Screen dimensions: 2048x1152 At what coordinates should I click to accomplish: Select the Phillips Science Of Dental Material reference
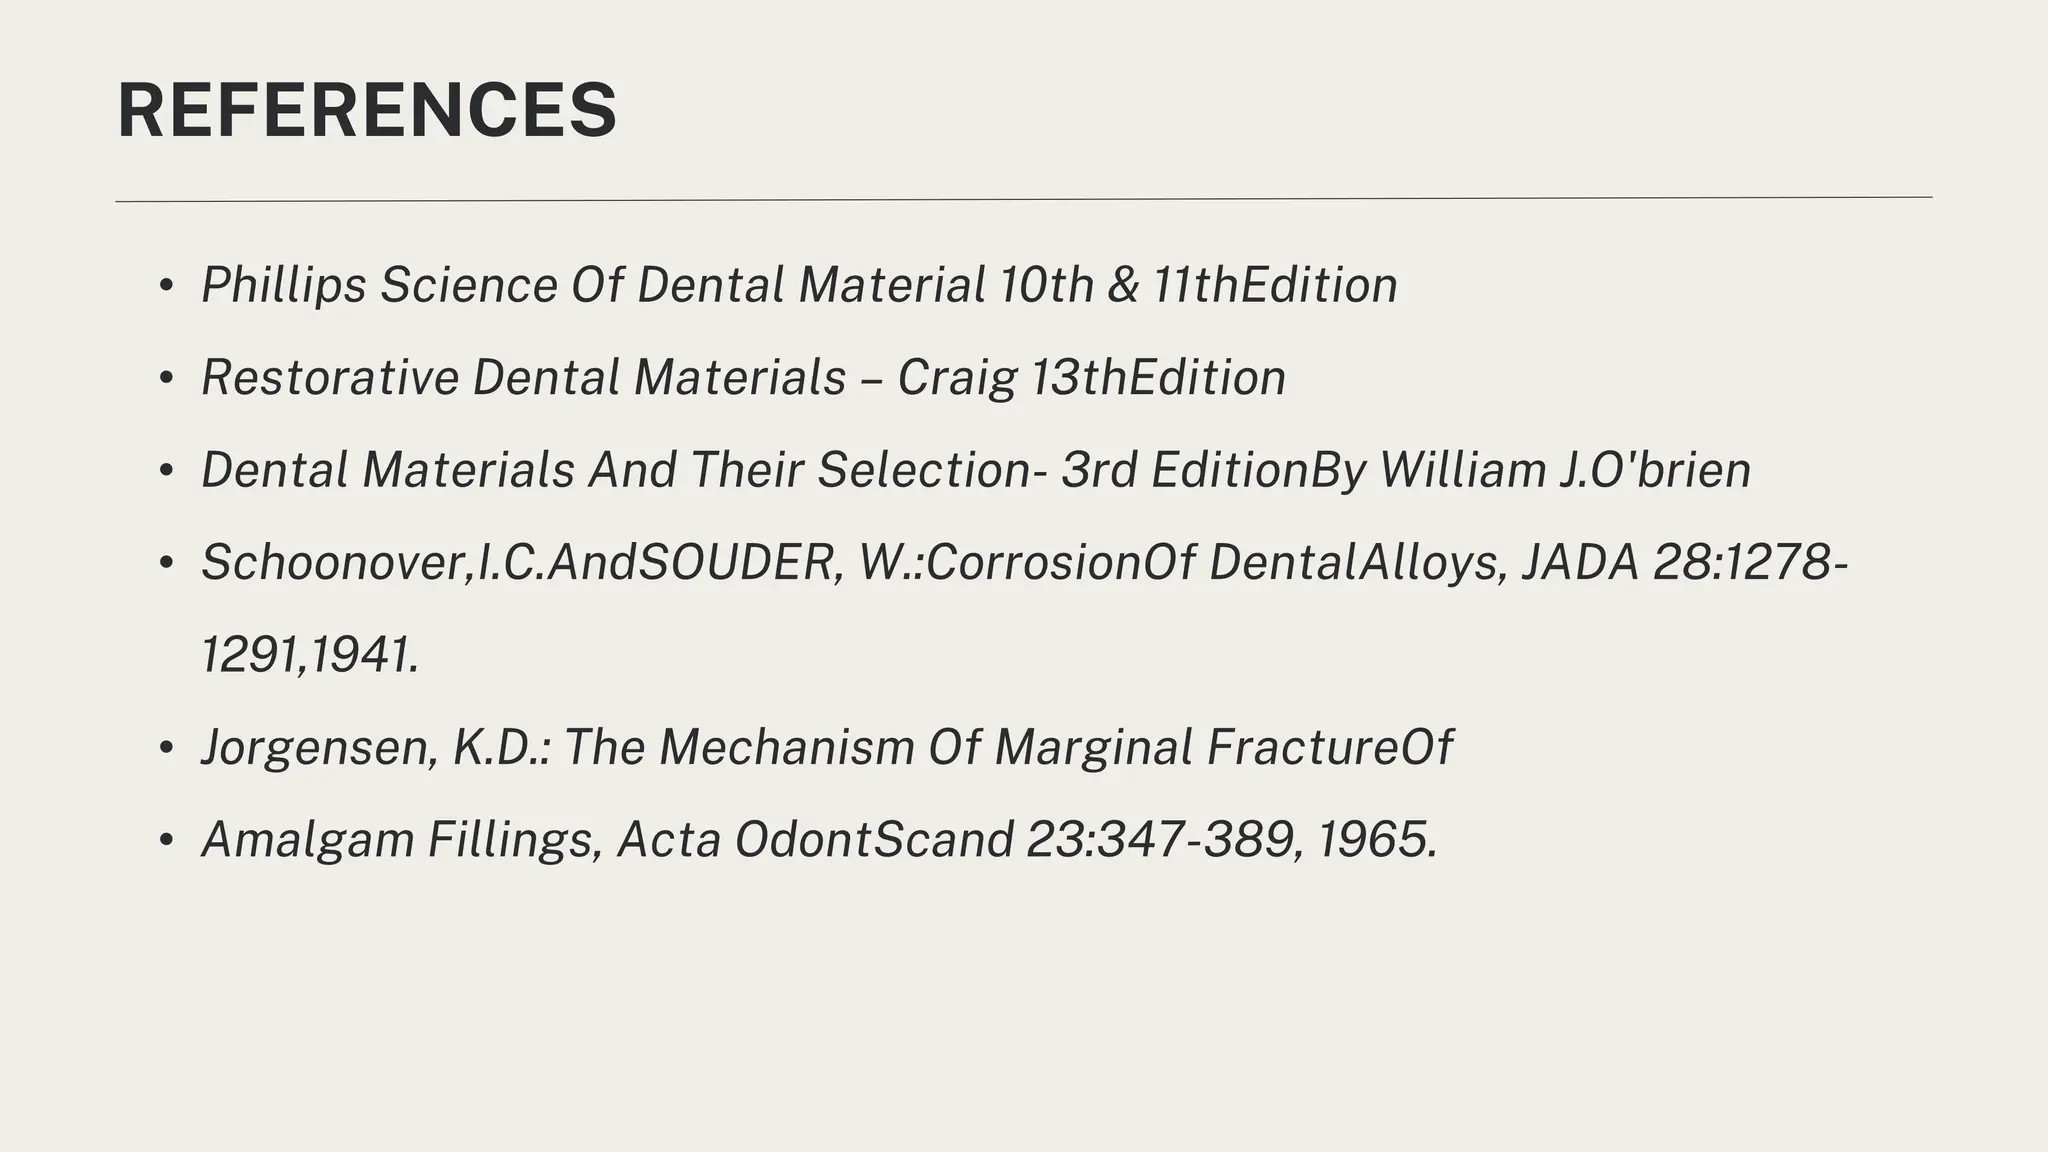tap(799, 285)
